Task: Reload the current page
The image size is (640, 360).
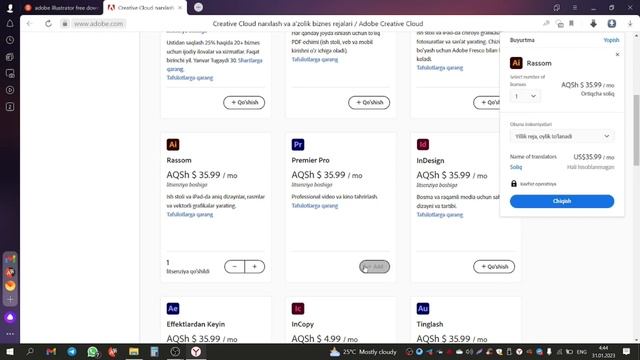Action: point(48,24)
